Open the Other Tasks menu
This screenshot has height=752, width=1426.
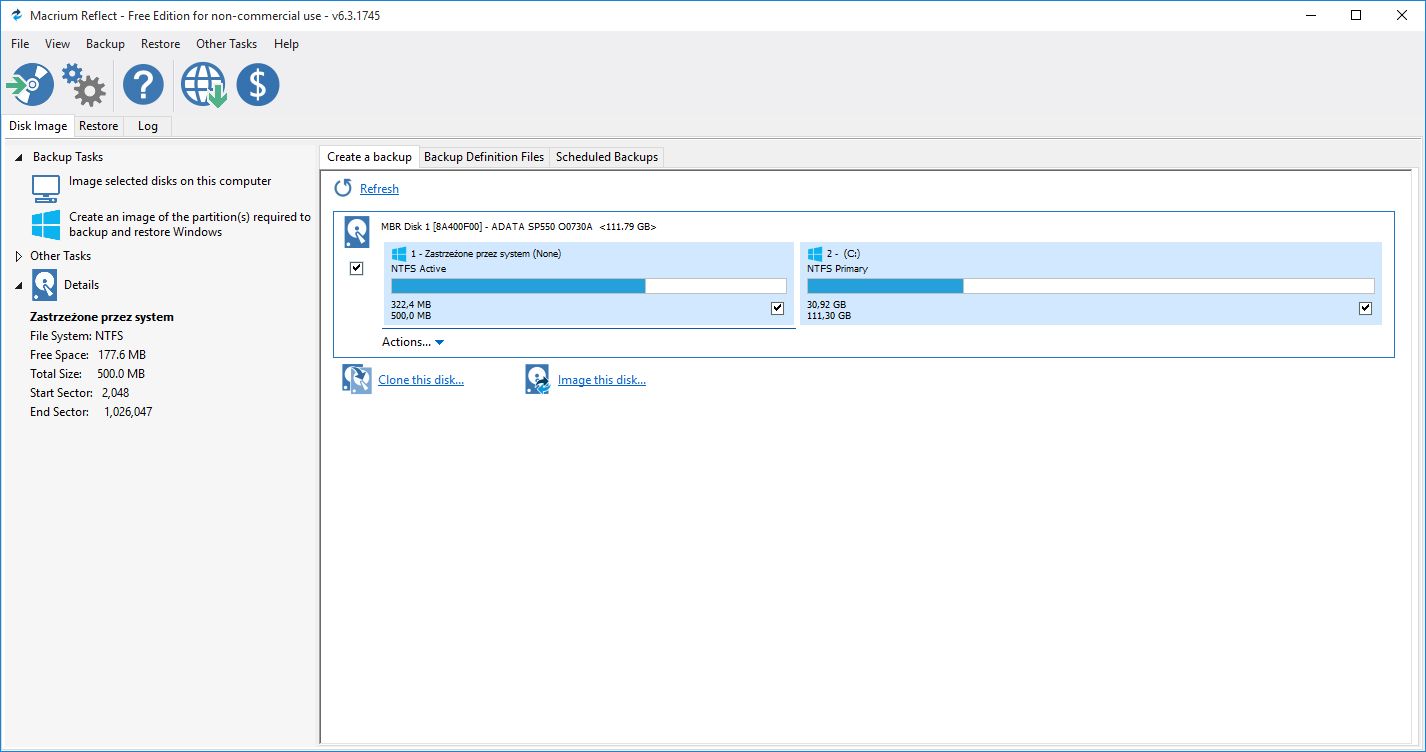[x=226, y=44]
